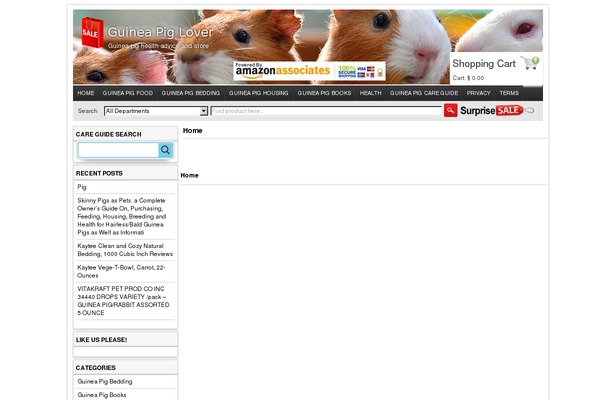This screenshot has width=600, height=400.
Task: Click the upper Home page heading
Action: coord(192,131)
